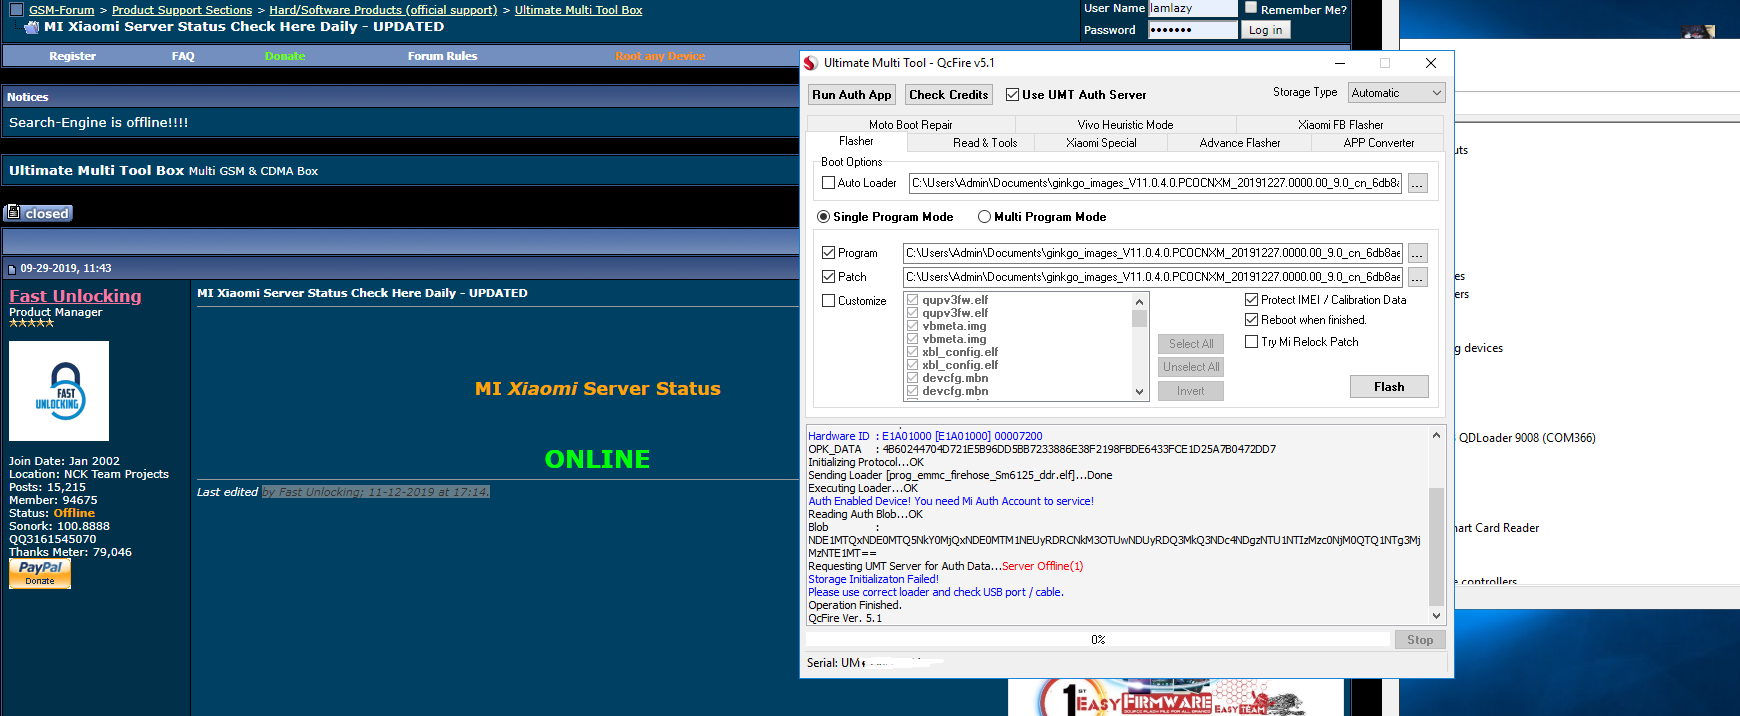
Task: Open Hard/Software Products breadcrumb link
Action: (x=383, y=10)
